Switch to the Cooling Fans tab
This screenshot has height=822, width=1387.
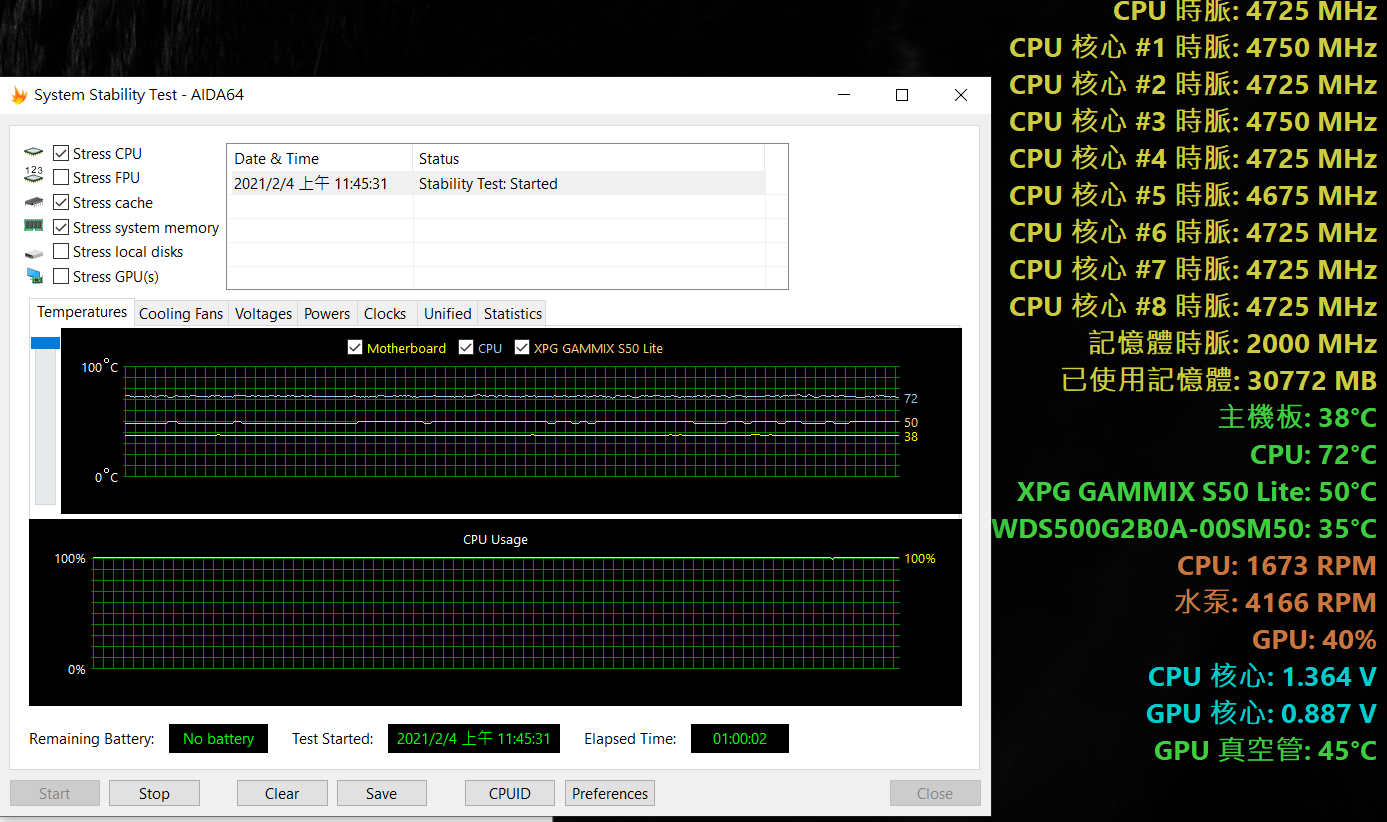click(x=181, y=314)
